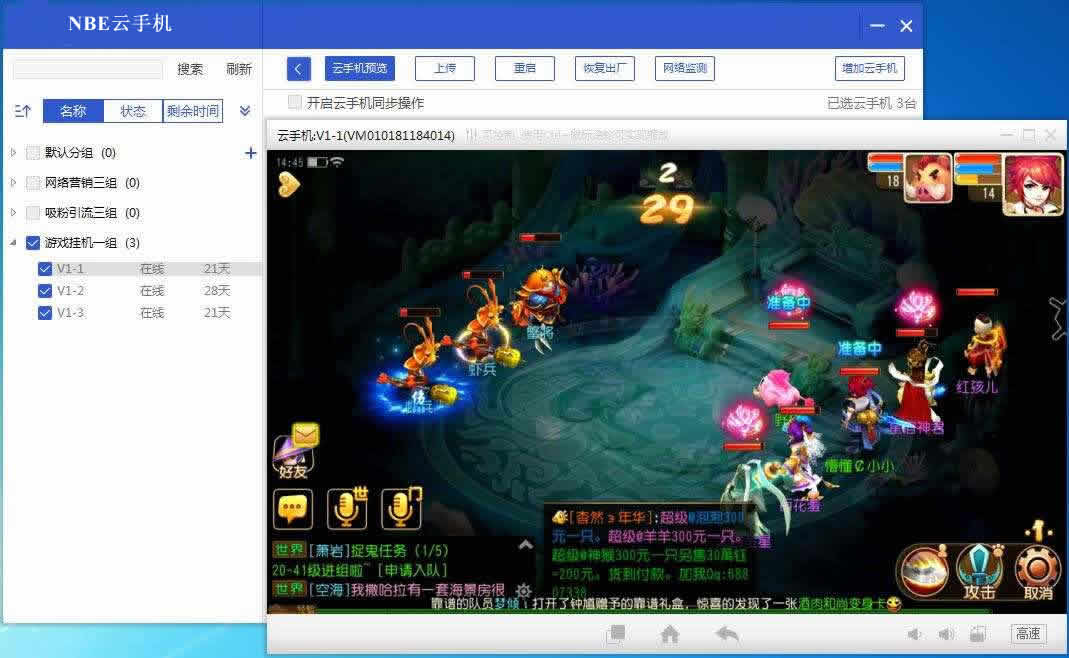The width and height of the screenshot is (1069, 658).
Task: Click the 刷新 refresh link
Action: pyautogui.click(x=239, y=69)
